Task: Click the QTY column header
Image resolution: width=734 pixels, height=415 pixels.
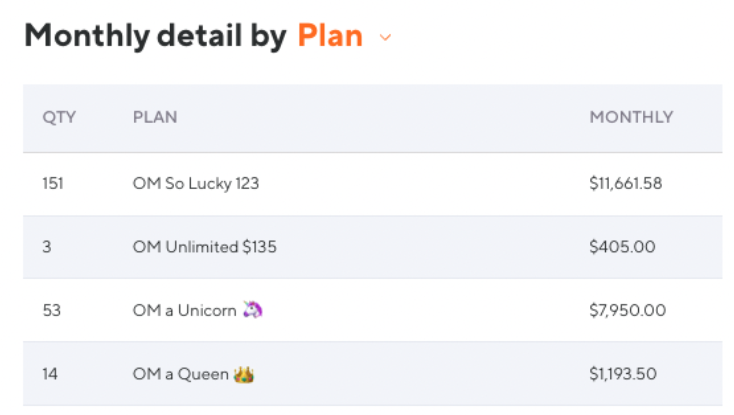Action: pos(59,117)
